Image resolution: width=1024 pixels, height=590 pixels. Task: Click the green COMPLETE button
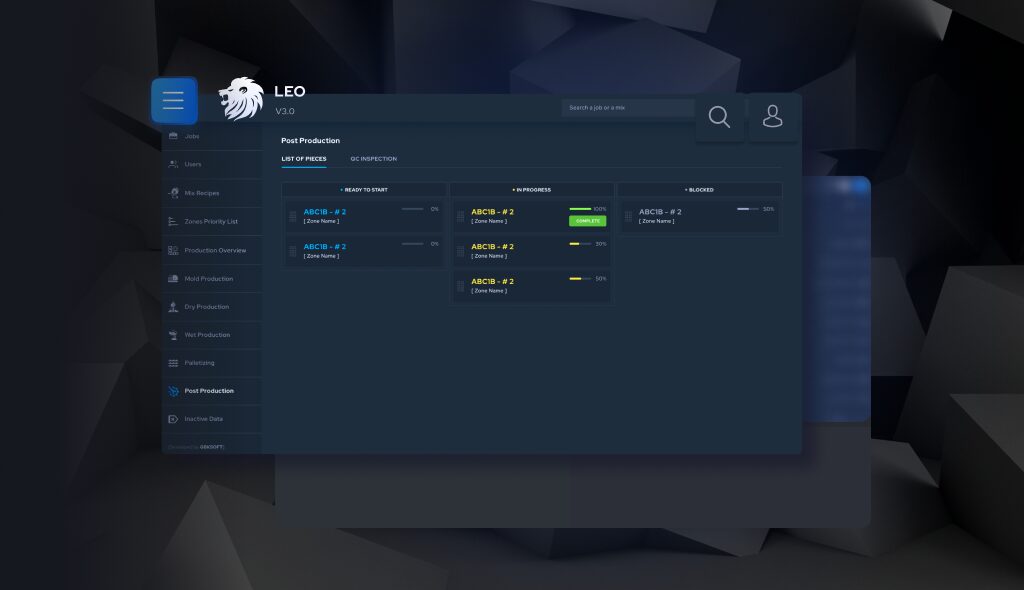[587, 221]
